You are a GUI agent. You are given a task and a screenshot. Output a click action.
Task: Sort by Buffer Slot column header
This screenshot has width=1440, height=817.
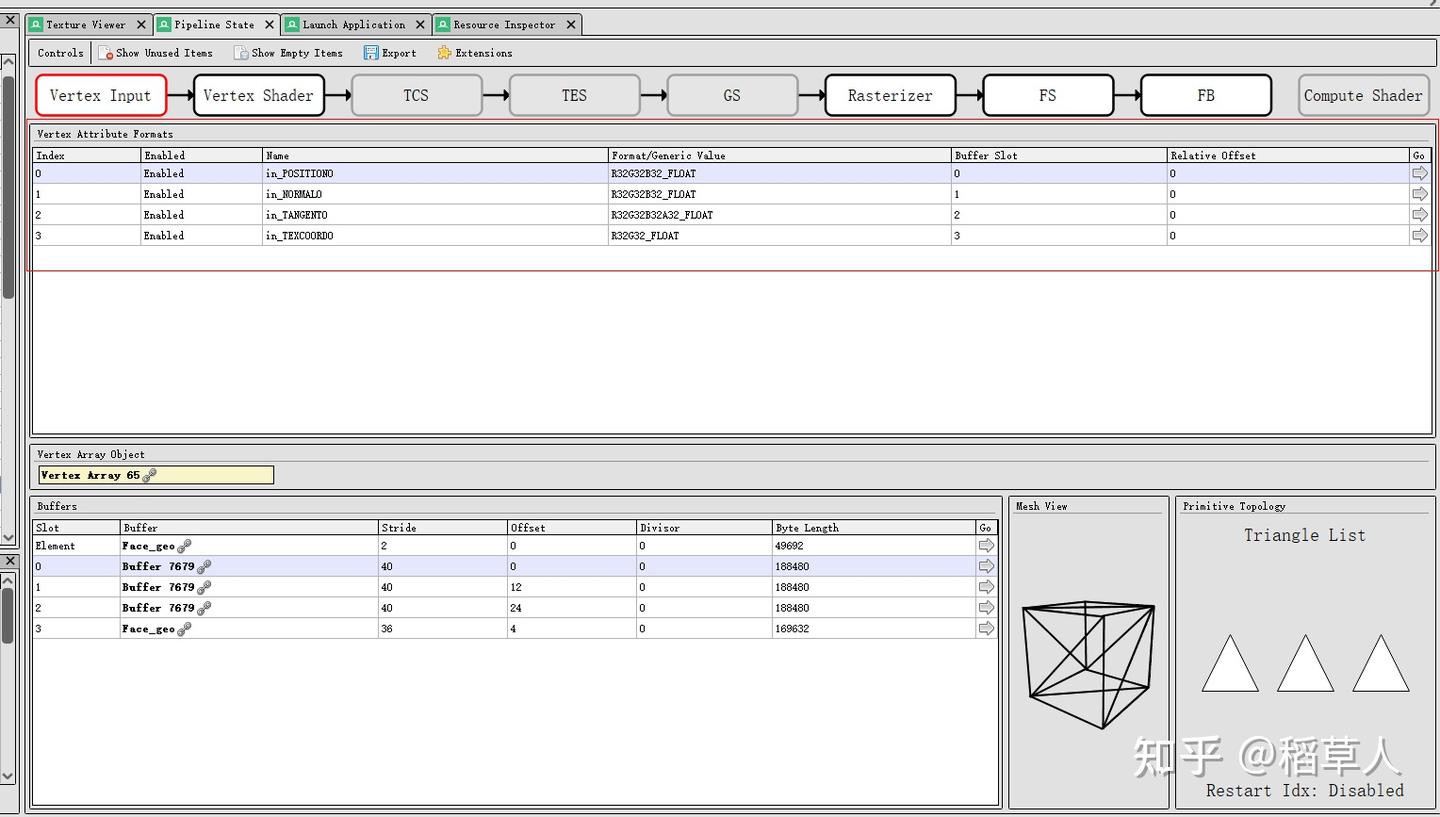pos(1059,155)
